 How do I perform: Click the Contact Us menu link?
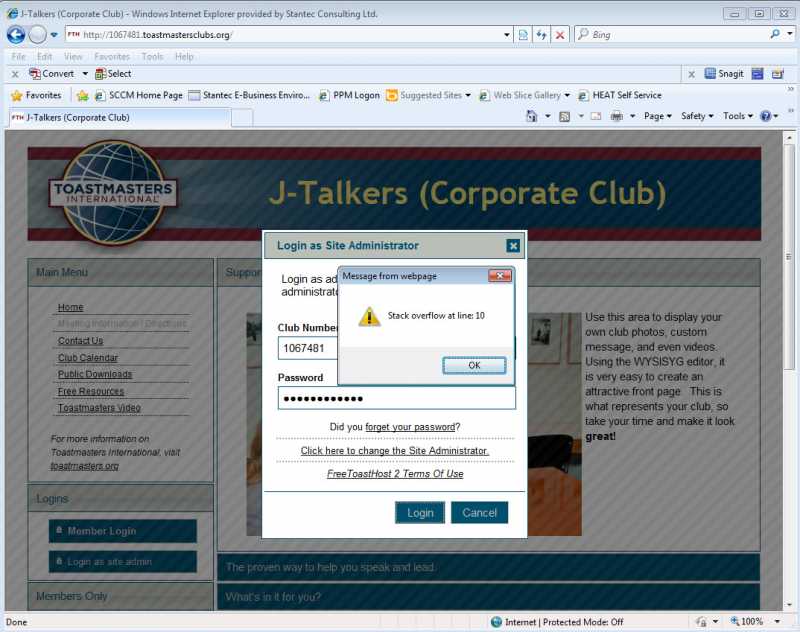[x=80, y=340]
